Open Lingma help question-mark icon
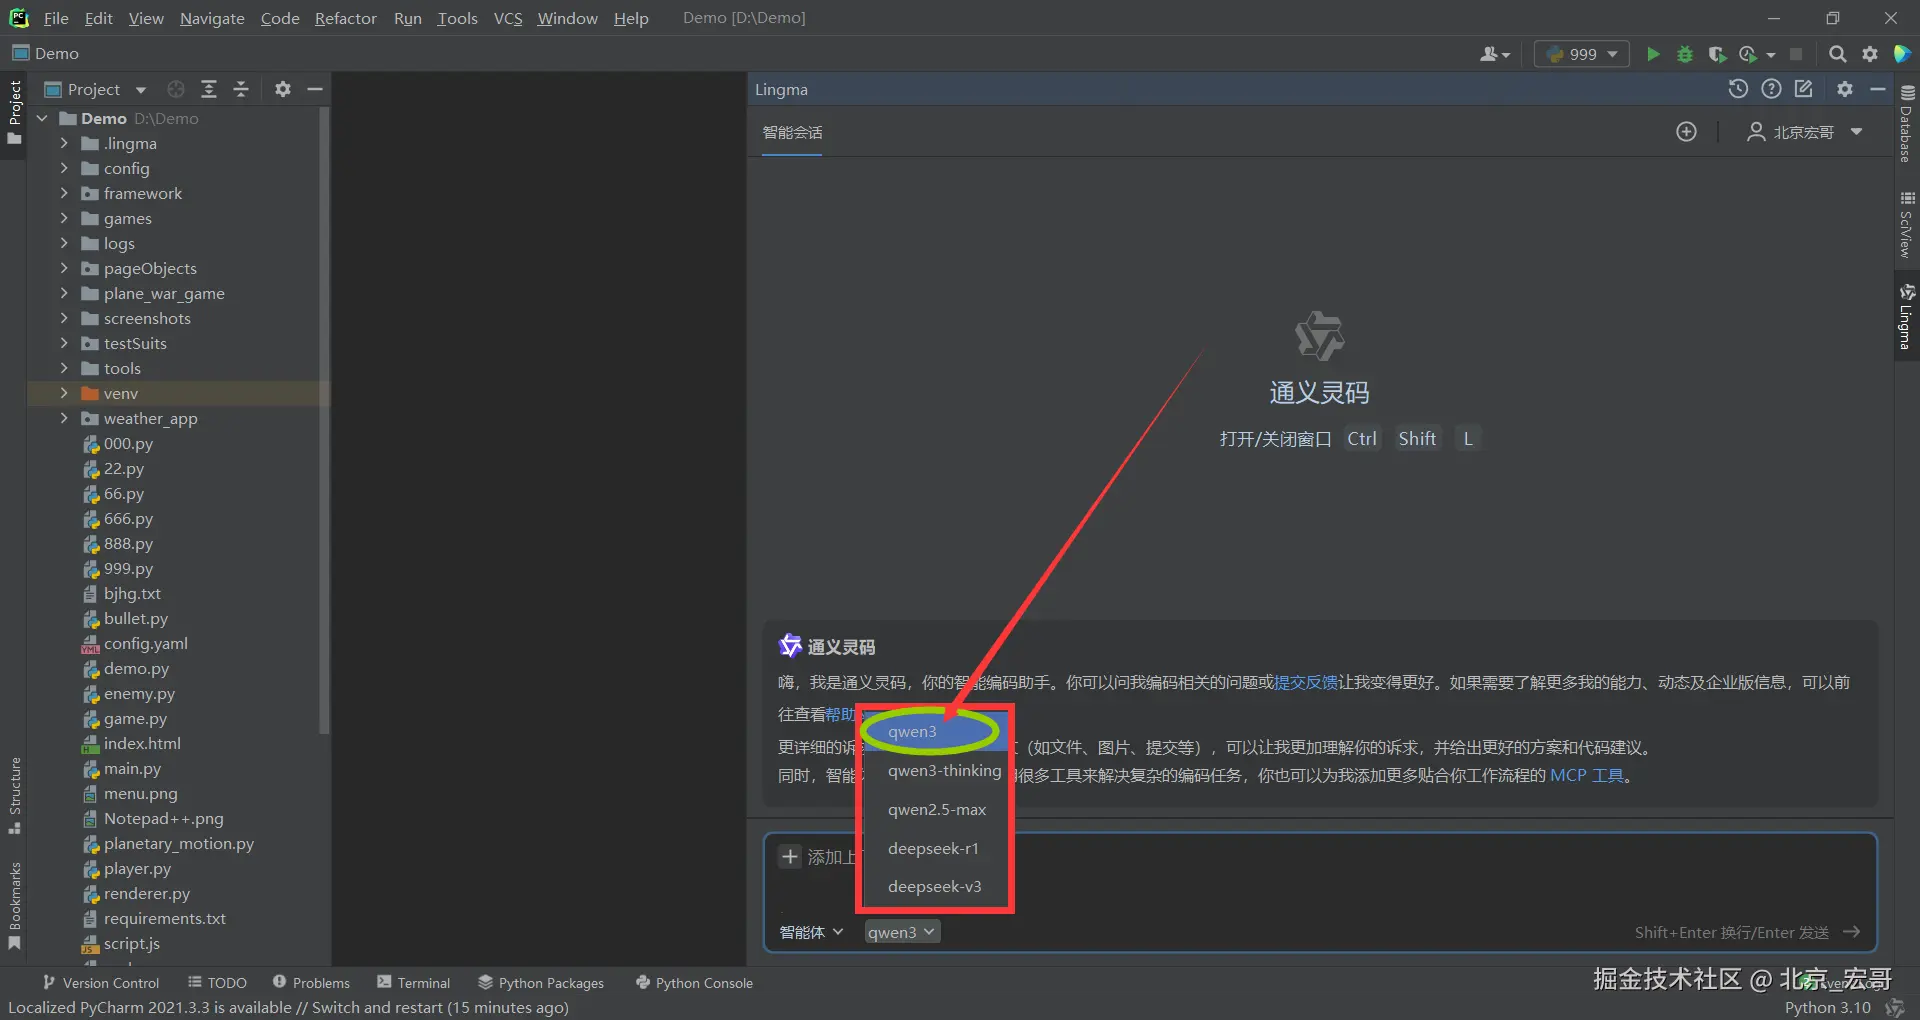Viewport: 1920px width, 1020px height. [1771, 89]
